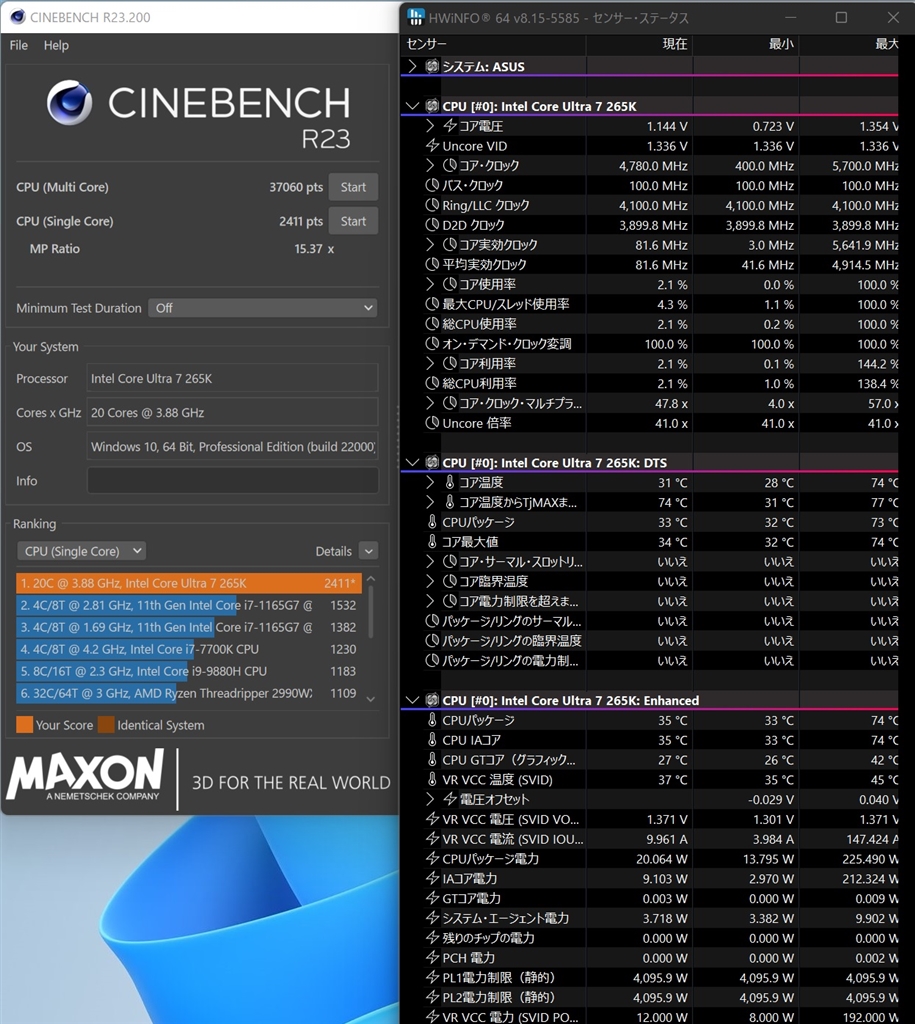This screenshot has height=1024, width=915.
Task: Select ranking entry i7-1165G7 scoring 1532
Action: 189,605
